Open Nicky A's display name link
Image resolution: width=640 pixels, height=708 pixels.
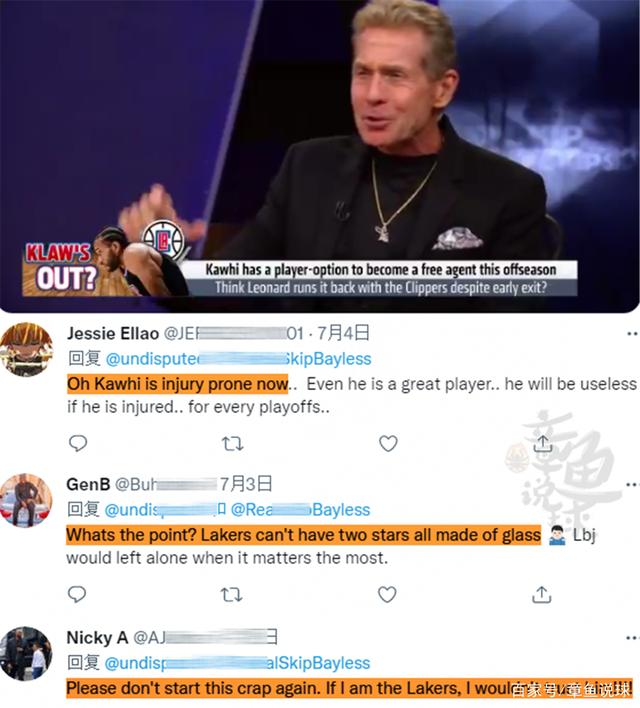click(97, 638)
